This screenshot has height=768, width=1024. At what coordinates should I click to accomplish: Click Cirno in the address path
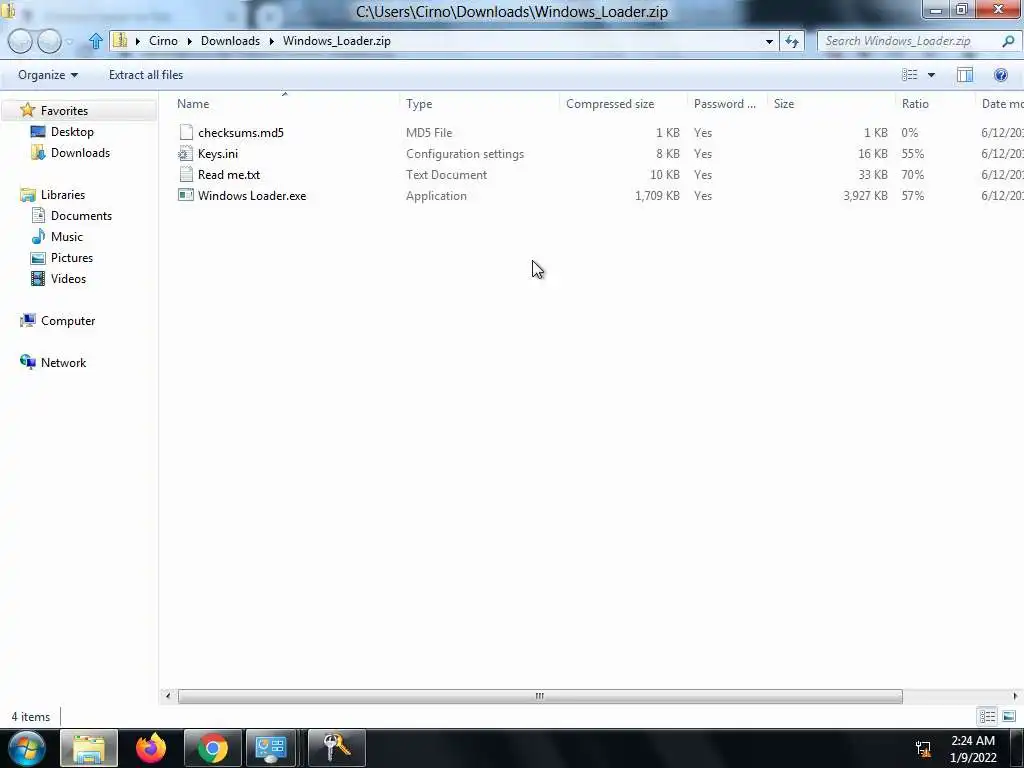click(163, 41)
